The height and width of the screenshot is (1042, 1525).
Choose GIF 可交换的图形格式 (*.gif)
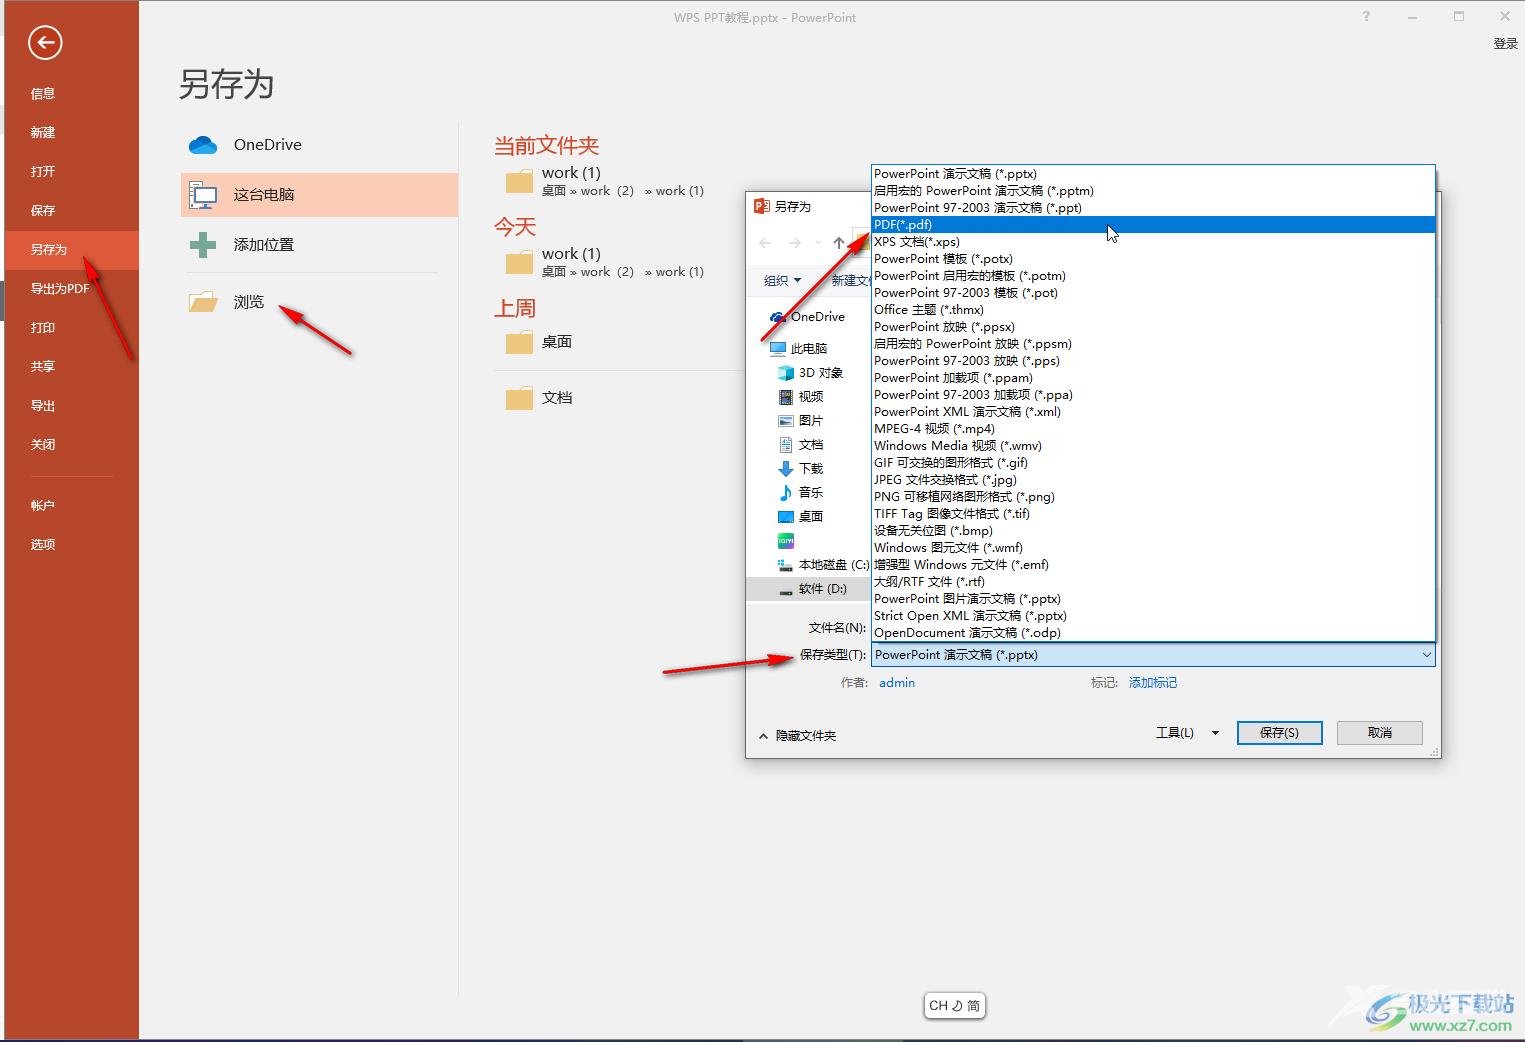pos(1154,463)
